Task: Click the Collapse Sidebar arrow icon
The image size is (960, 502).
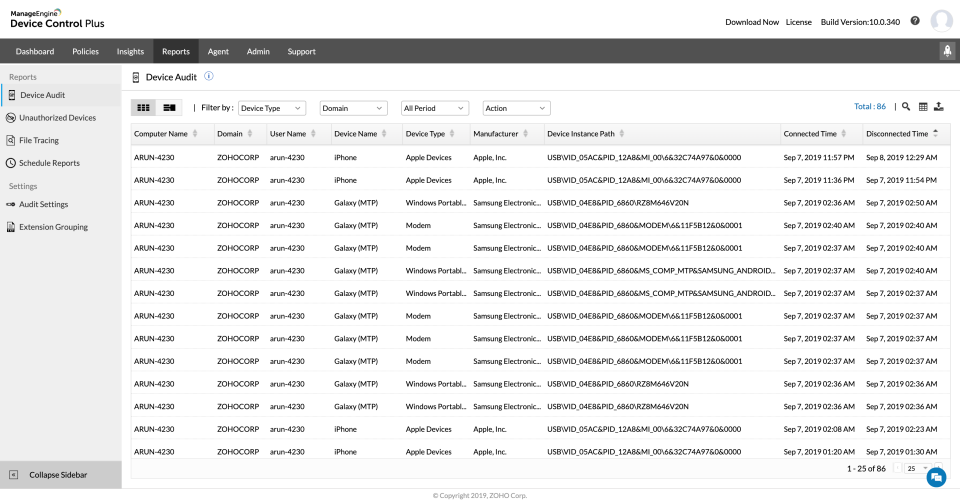Action: (13, 474)
